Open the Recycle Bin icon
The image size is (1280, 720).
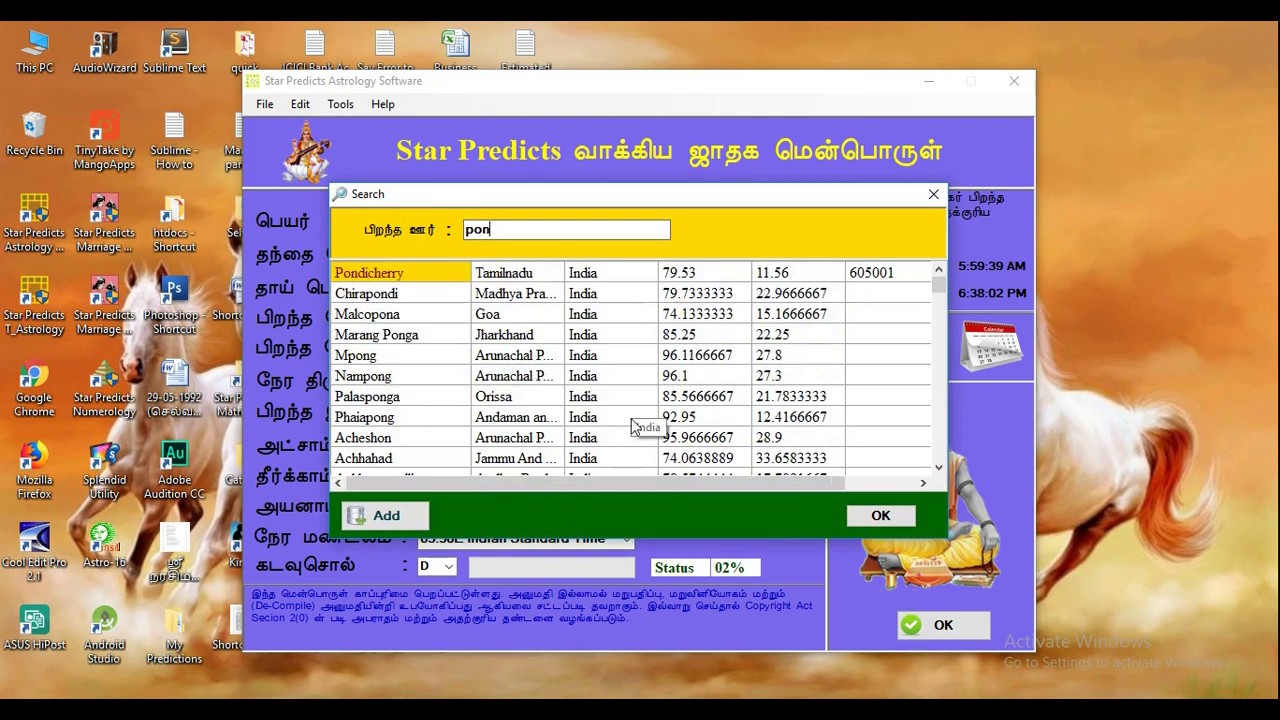coord(34,133)
